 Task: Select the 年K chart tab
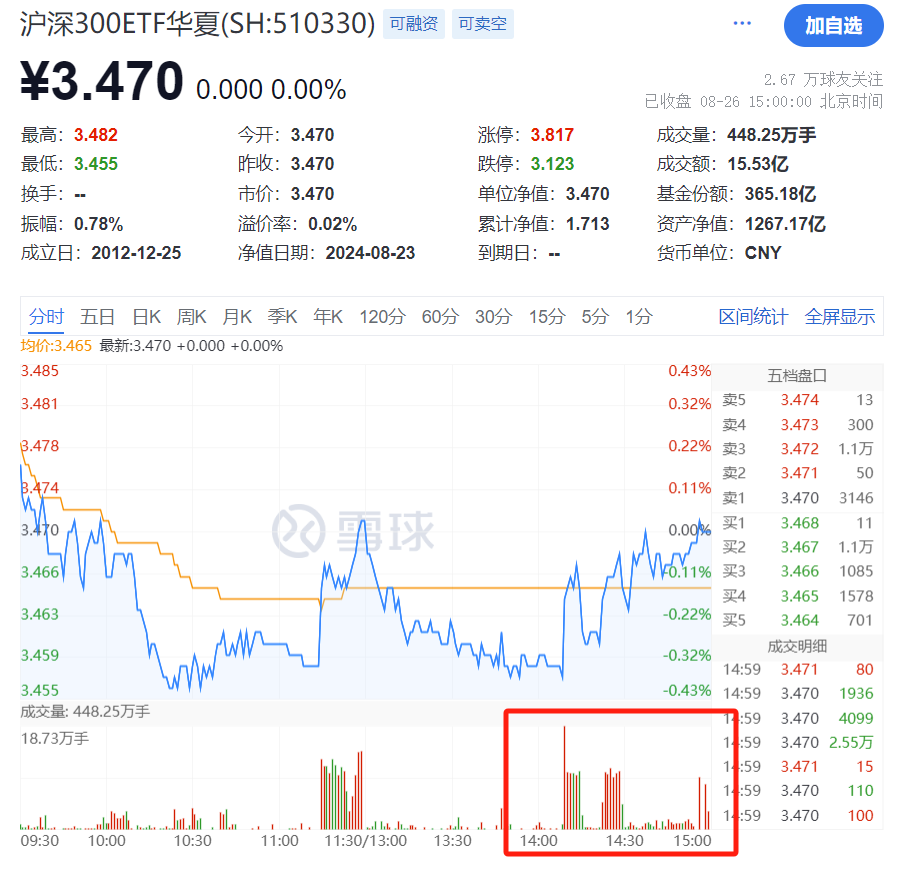click(x=328, y=317)
